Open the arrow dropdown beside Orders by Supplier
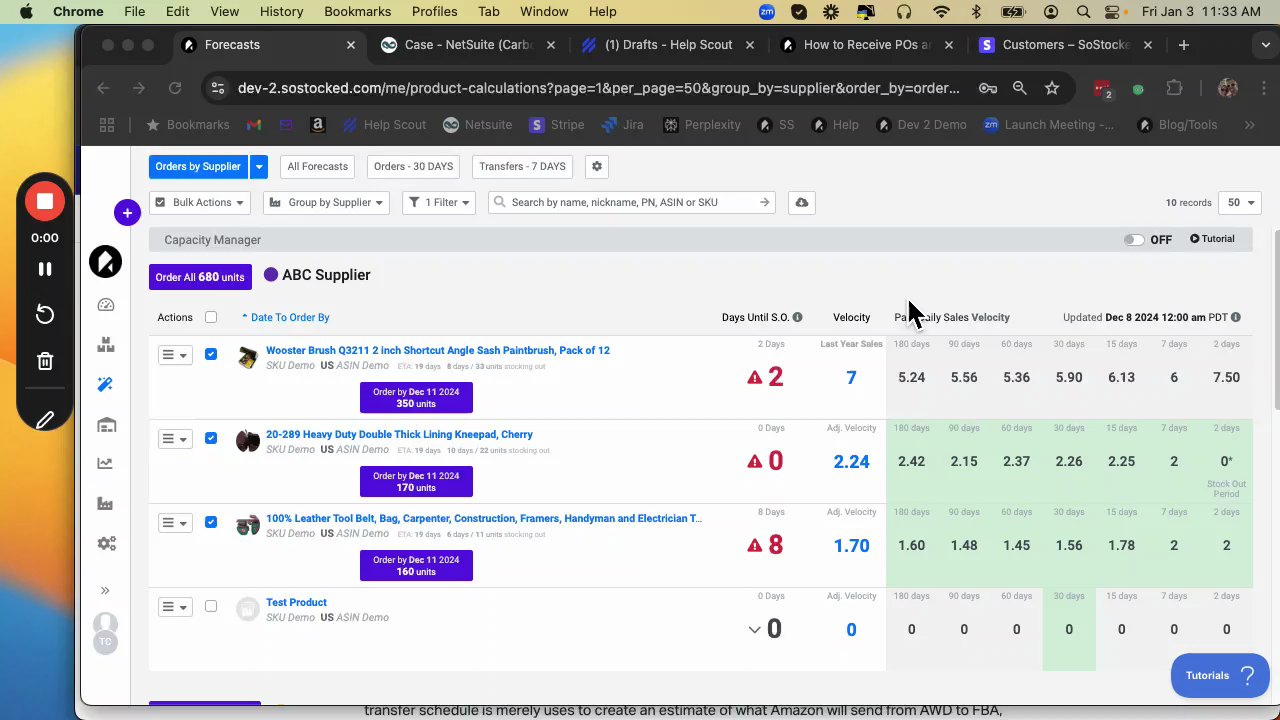This screenshot has width=1280, height=720. tap(258, 167)
